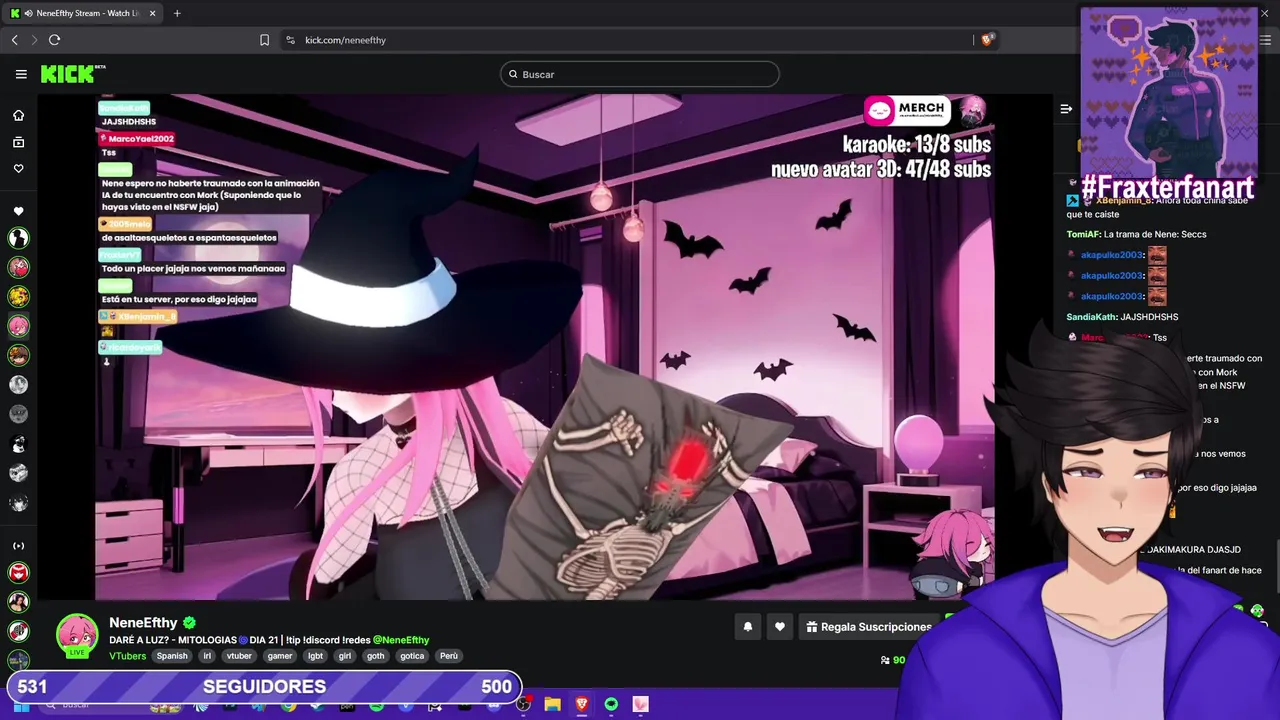Click NeneEfthy verified badge
The height and width of the screenshot is (720, 1280).
coord(189,622)
